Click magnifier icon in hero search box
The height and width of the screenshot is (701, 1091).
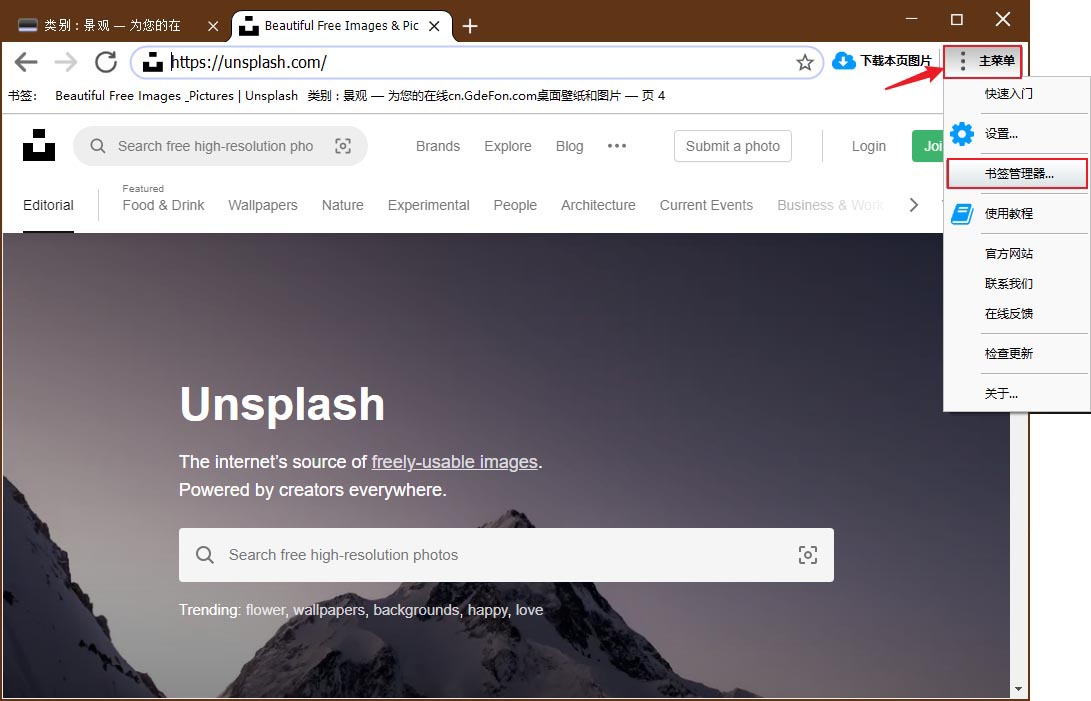205,555
